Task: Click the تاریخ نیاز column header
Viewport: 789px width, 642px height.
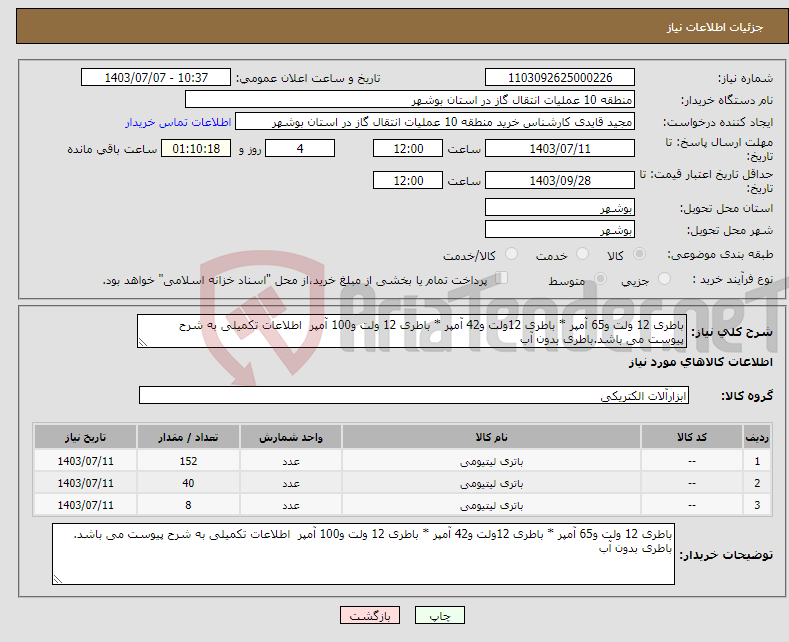Action: coord(86,437)
